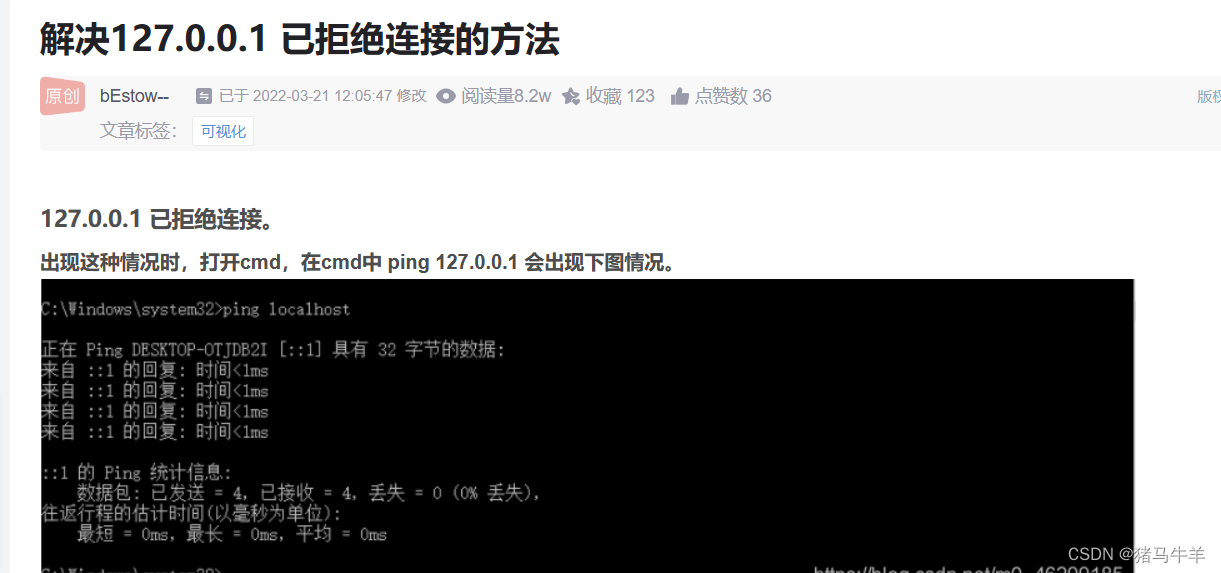Click the heading 127.0.0.1 已拒绝连接。
This screenshot has width=1221, height=573.
[x=157, y=219]
